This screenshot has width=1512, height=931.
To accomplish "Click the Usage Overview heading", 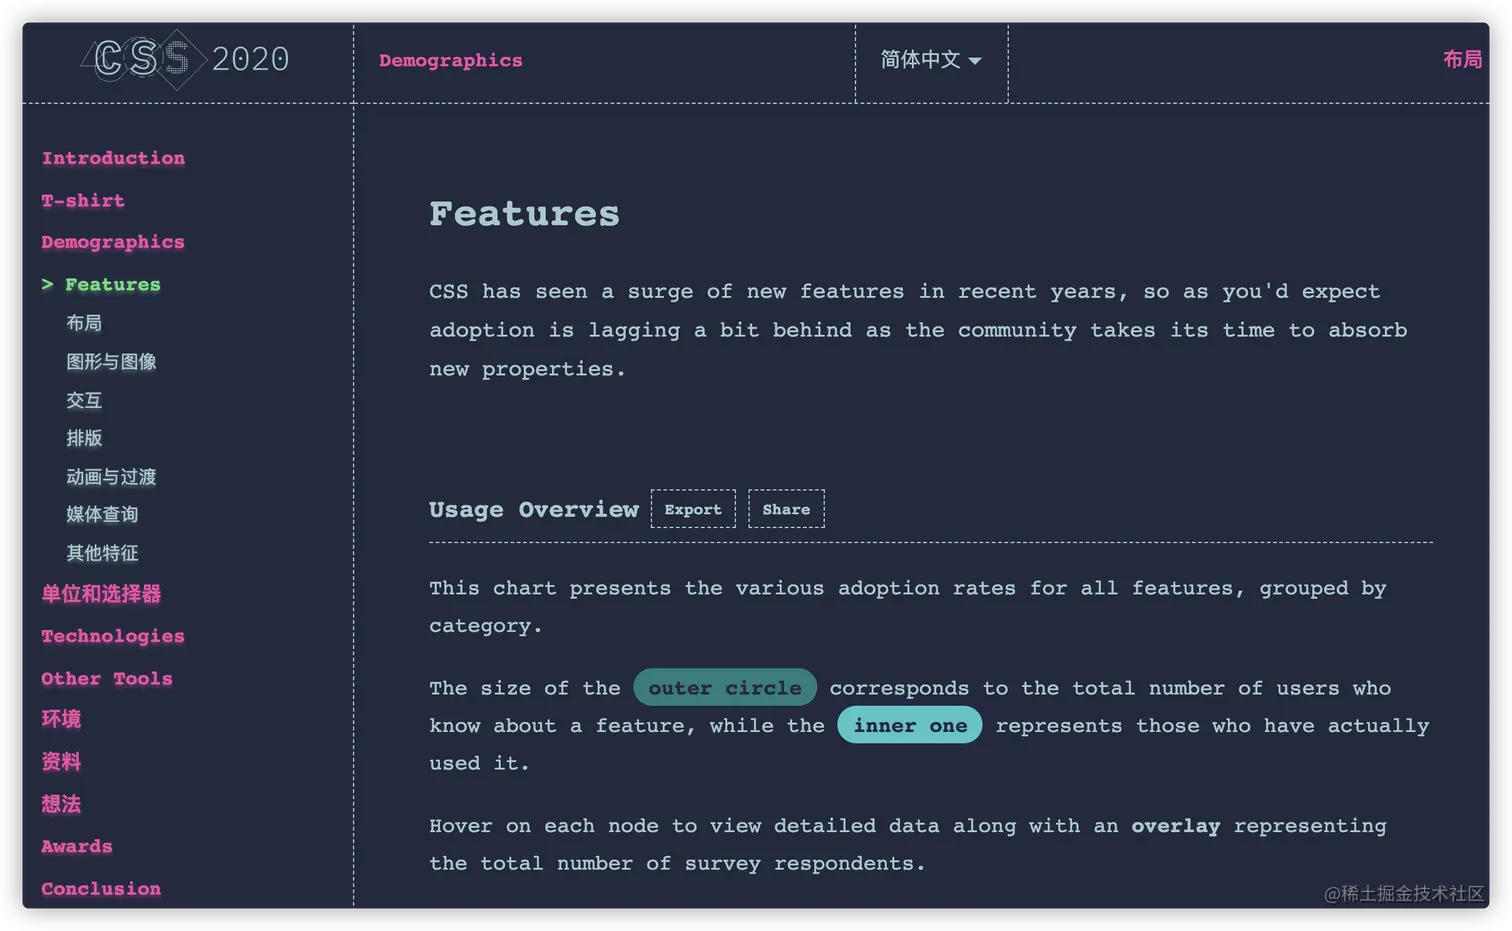I will tap(534, 510).
